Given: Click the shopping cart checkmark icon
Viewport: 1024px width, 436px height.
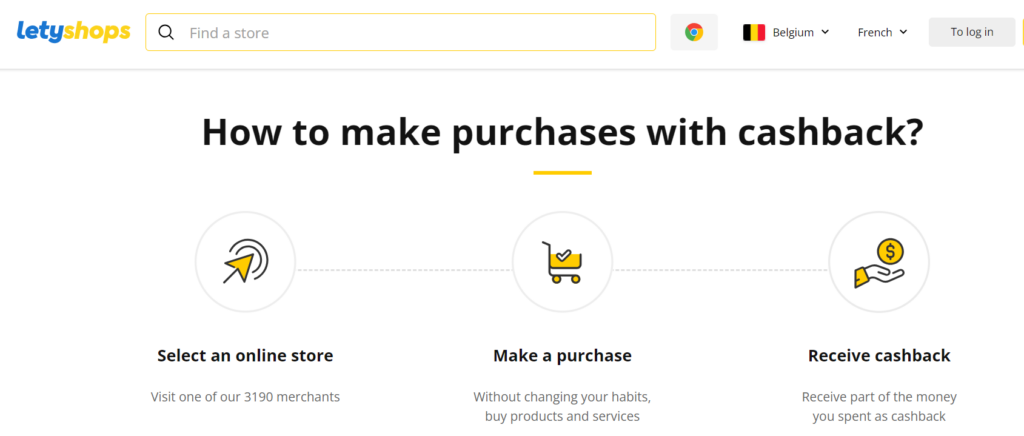Looking at the screenshot, I should (562, 262).
